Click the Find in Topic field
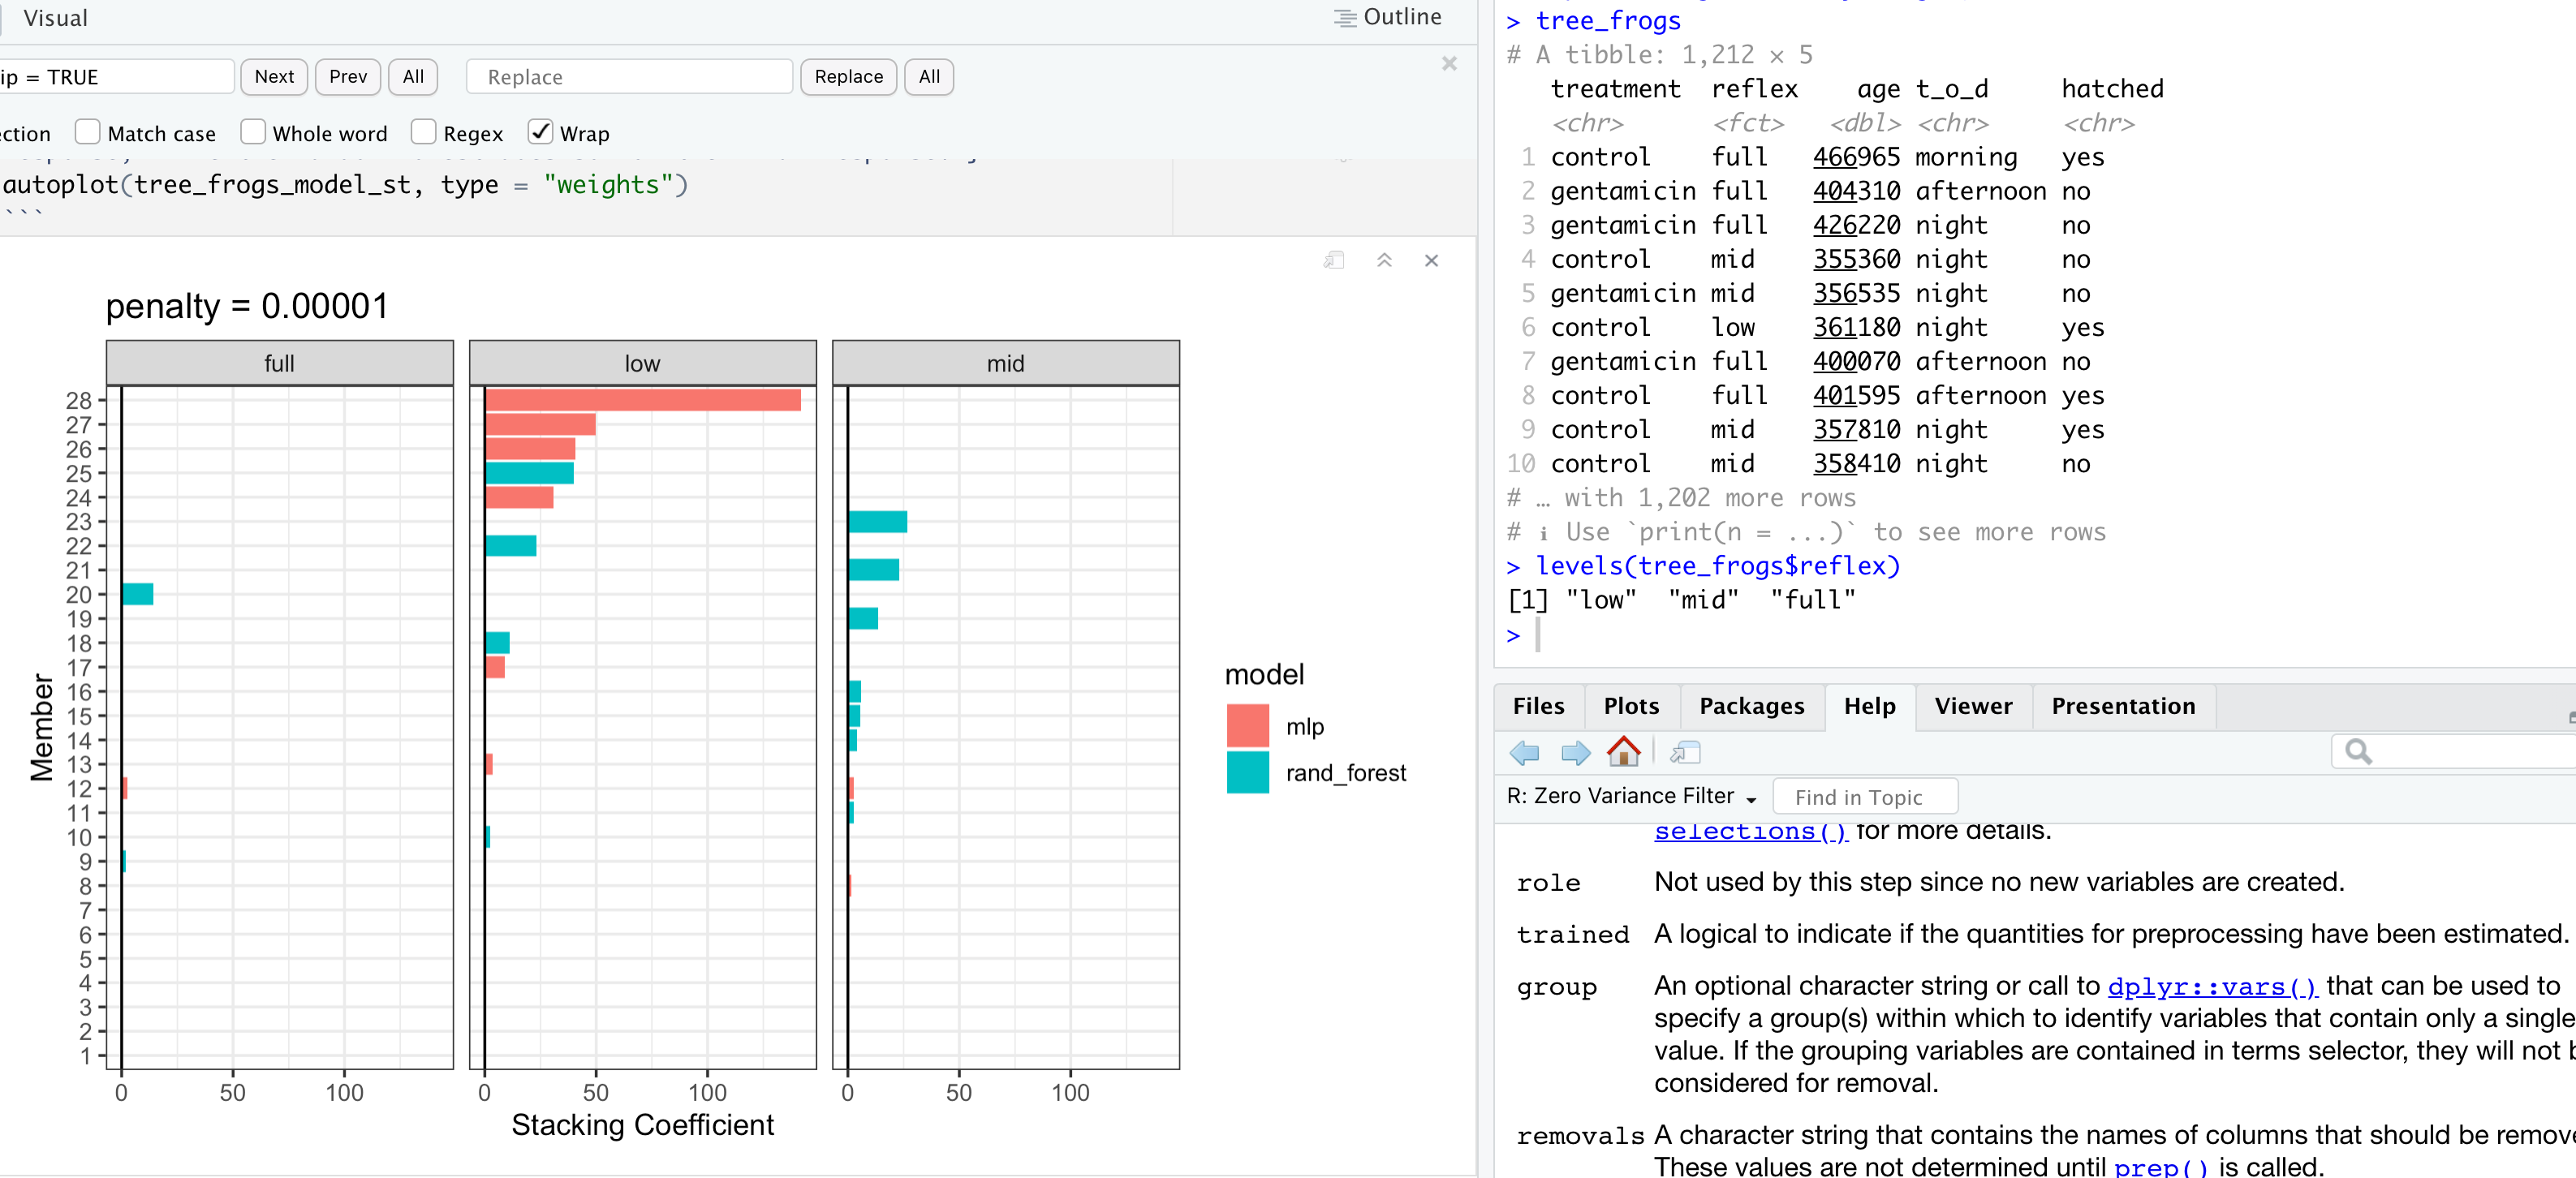 [1865, 797]
